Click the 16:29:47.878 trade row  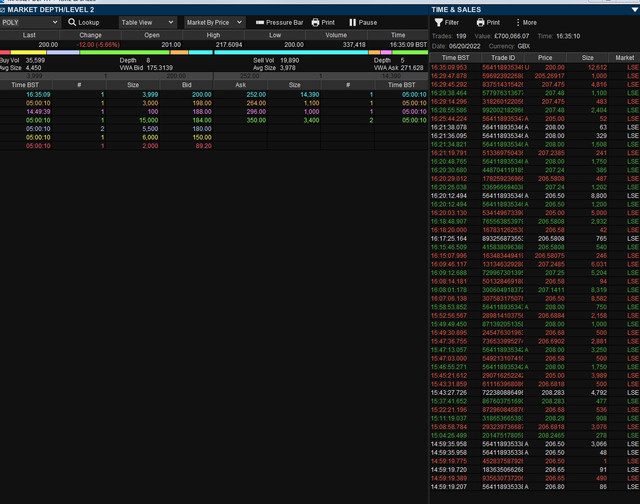535,76
